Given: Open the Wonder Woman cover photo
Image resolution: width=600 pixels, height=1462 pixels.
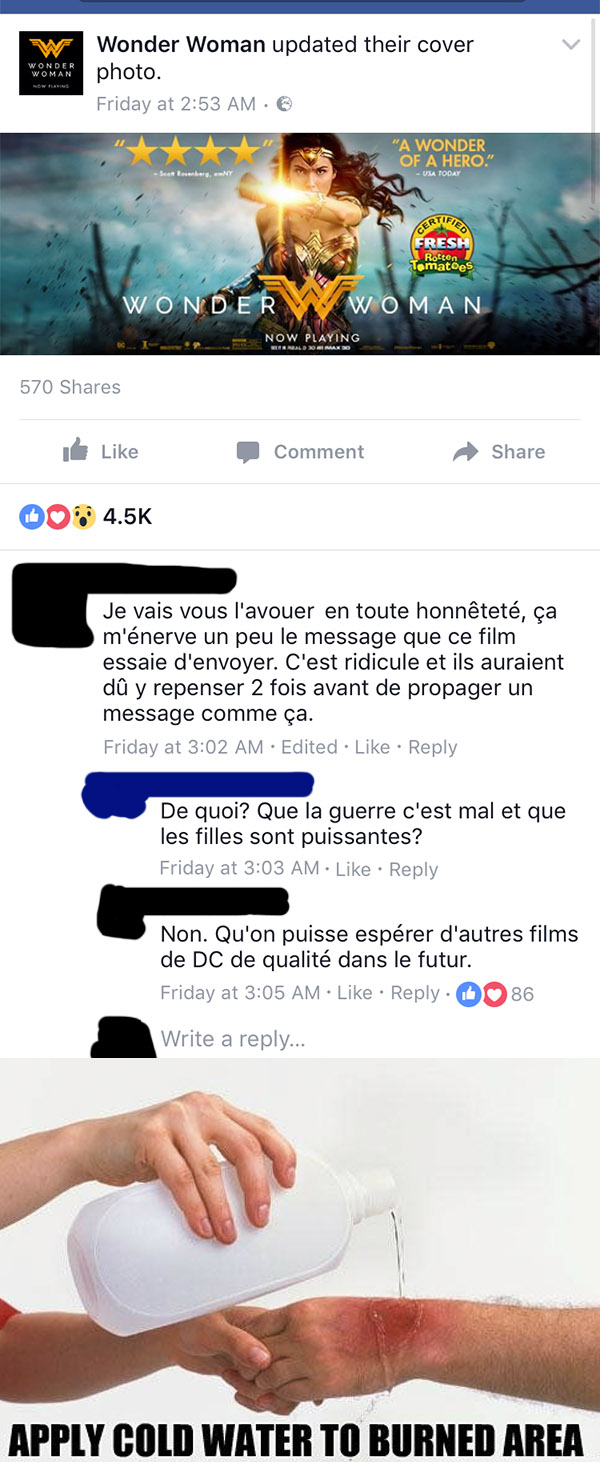Looking at the screenshot, I should [300, 244].
